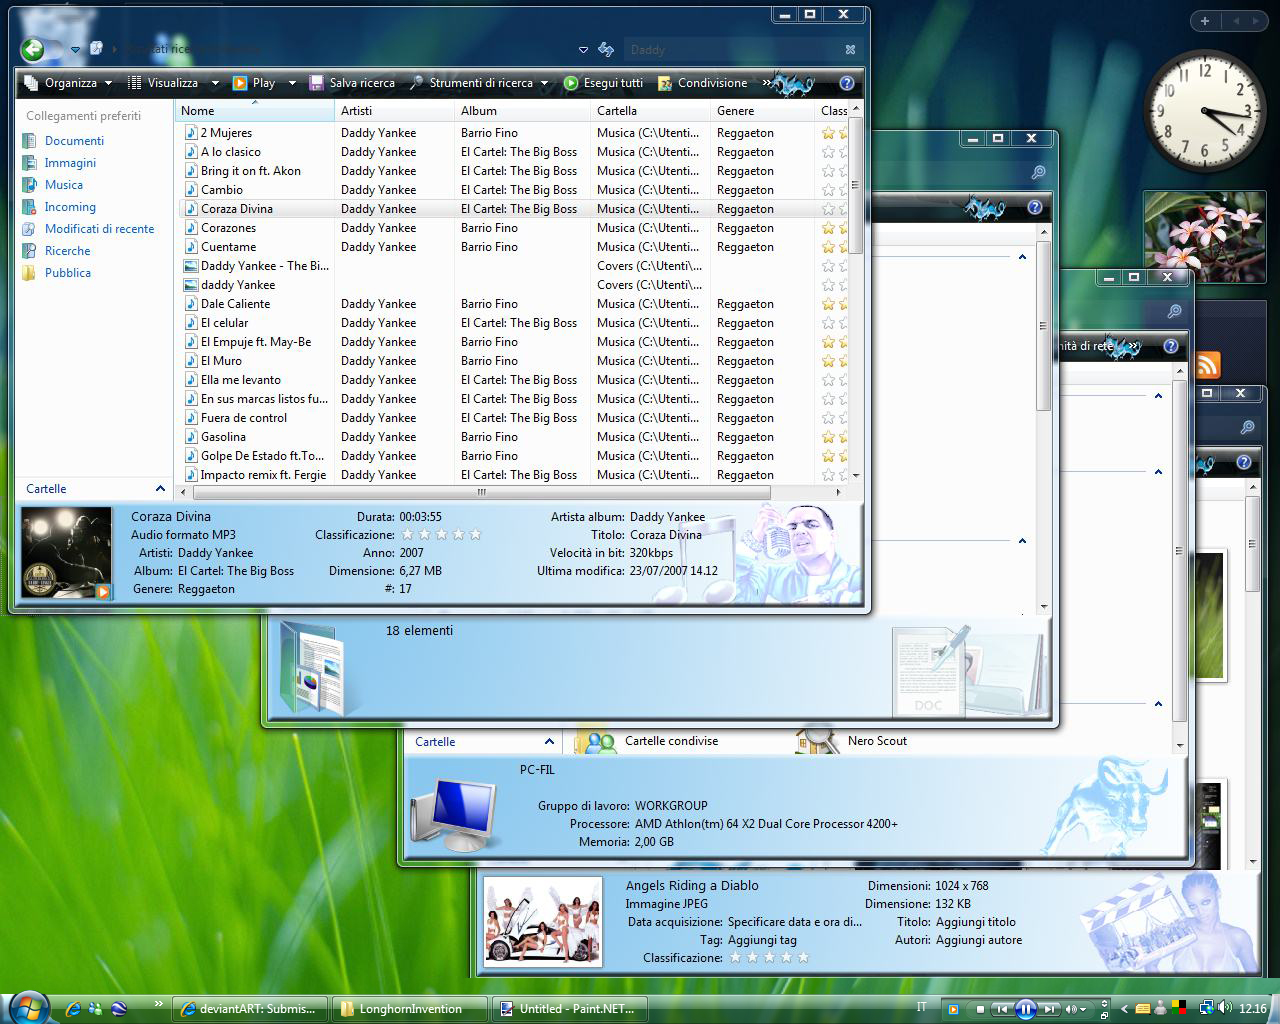Click Aggiungi titolo for the JPEG image
This screenshot has width=1280, height=1024.
coord(975,922)
